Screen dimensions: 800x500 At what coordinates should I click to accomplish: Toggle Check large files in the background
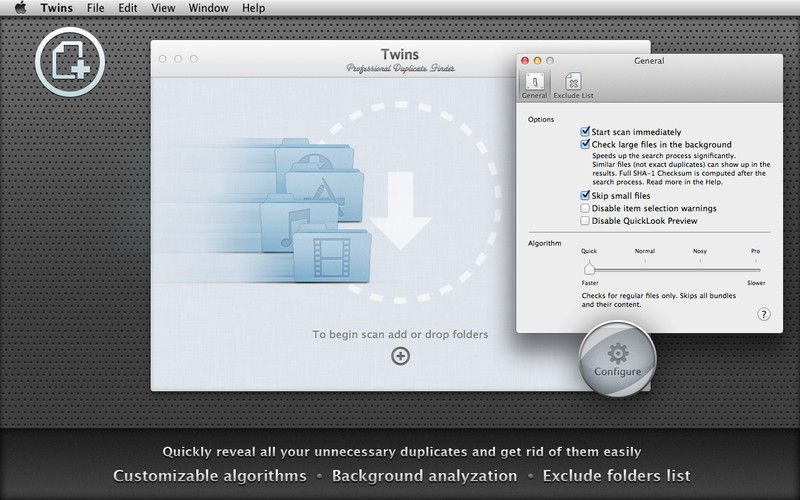point(585,144)
